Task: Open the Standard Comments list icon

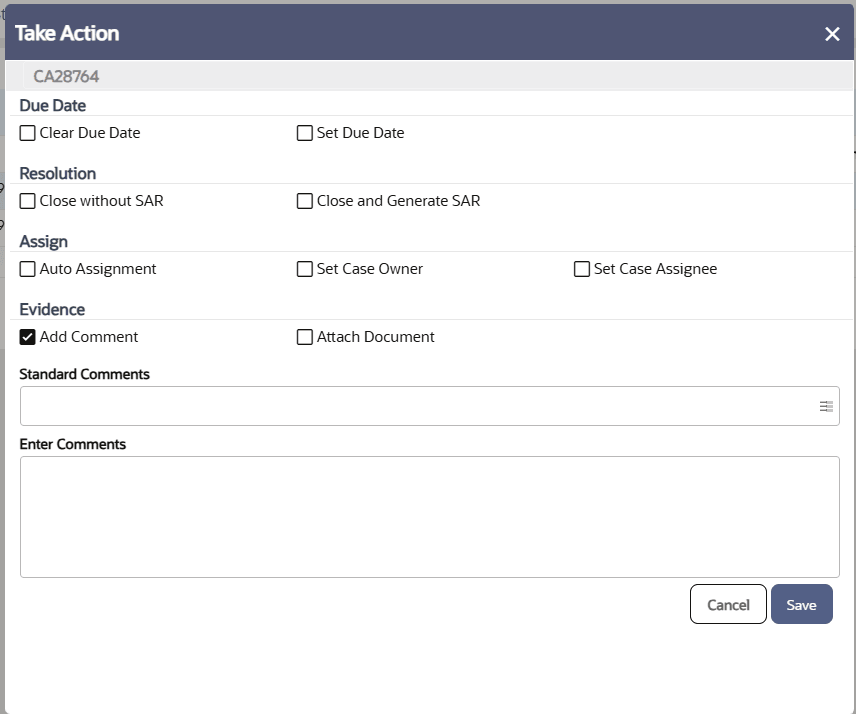Action: tap(826, 406)
